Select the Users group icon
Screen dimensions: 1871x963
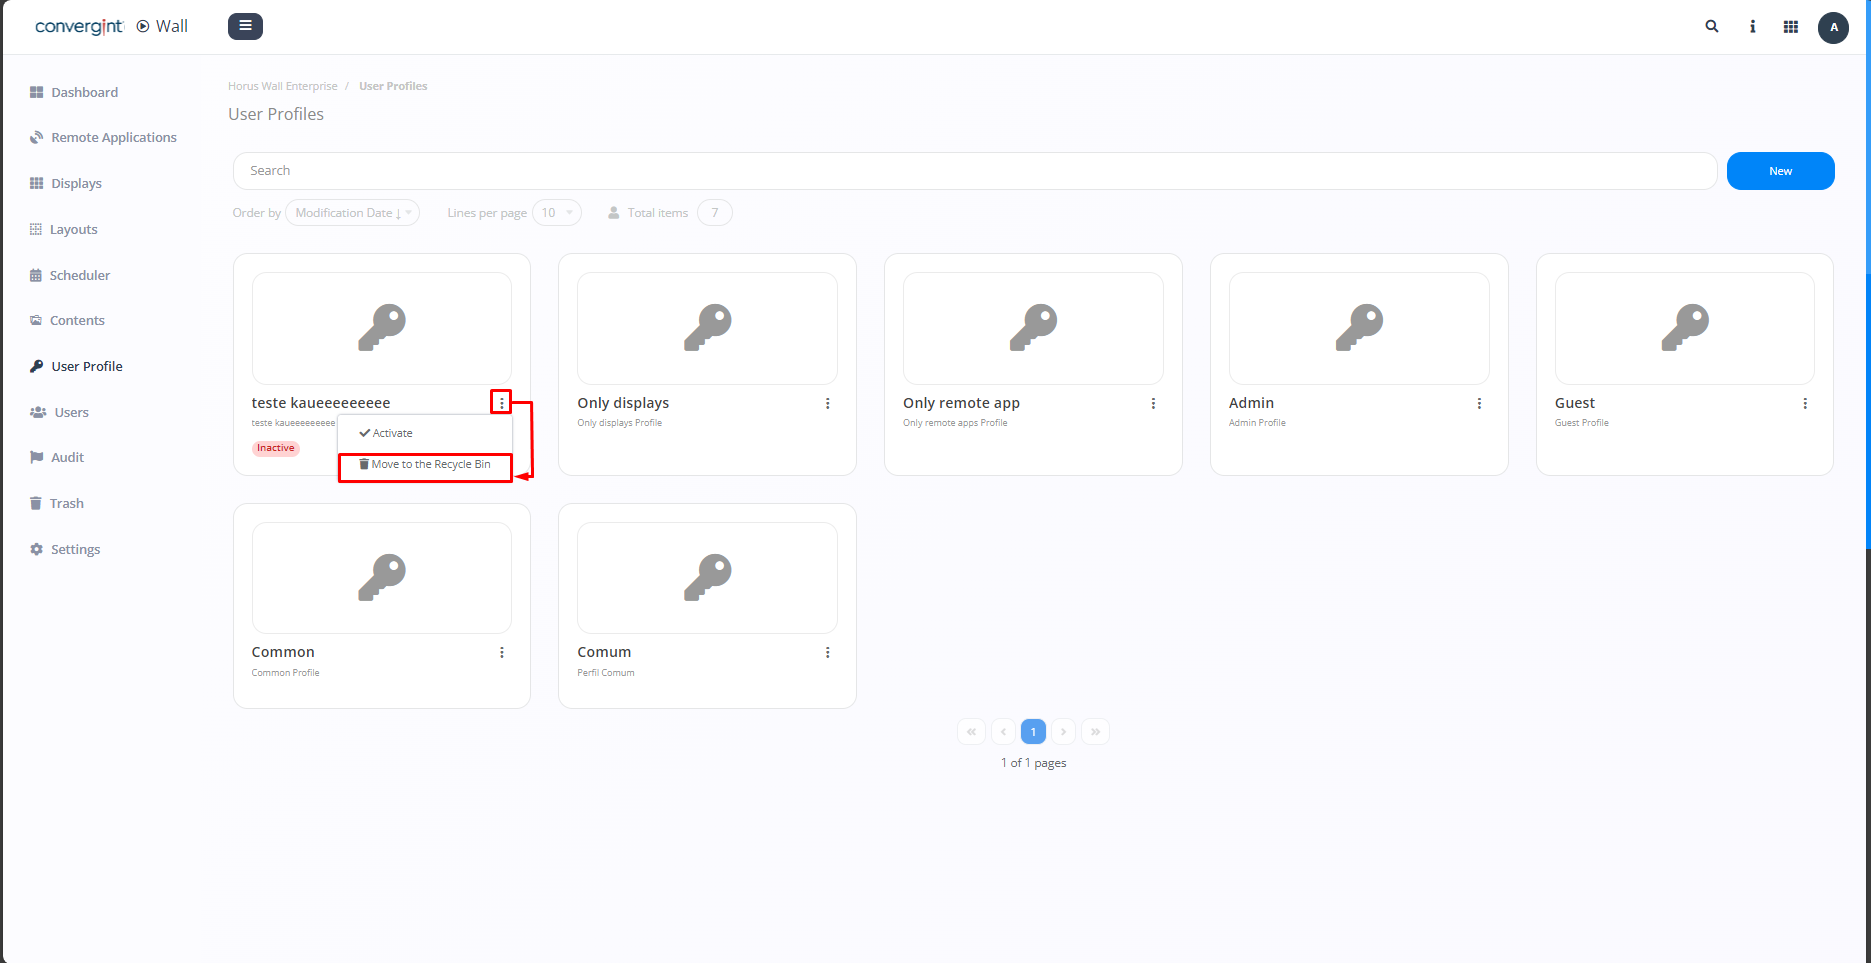36,411
